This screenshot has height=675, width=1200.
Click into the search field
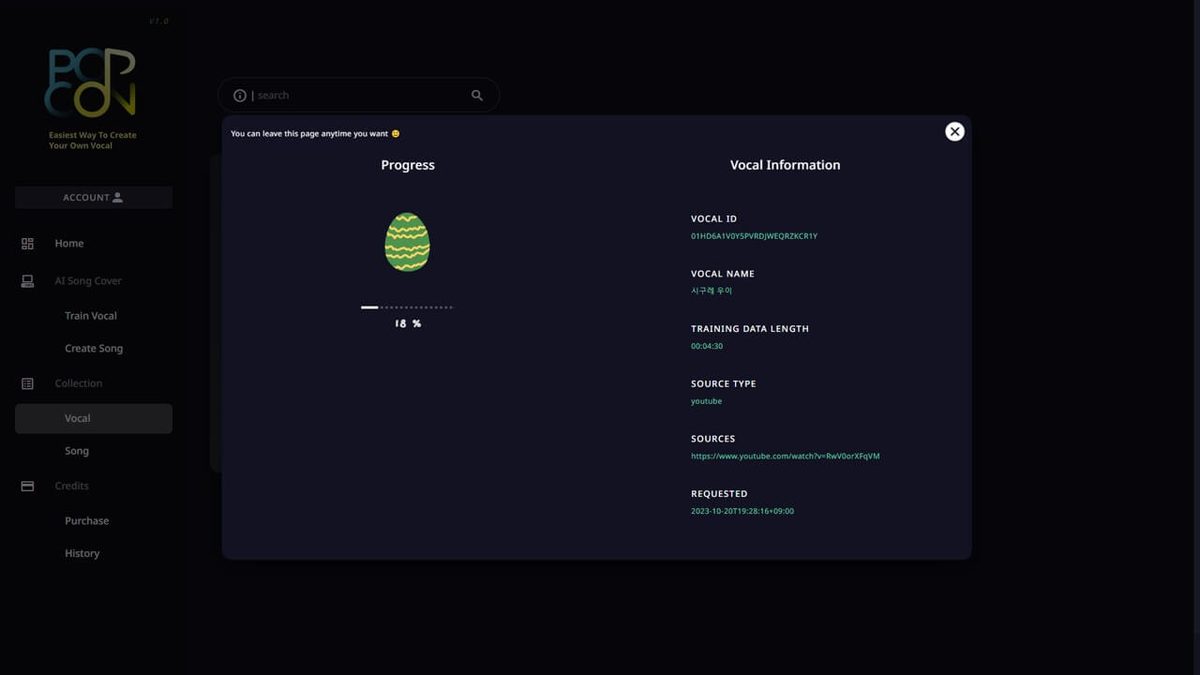point(359,95)
